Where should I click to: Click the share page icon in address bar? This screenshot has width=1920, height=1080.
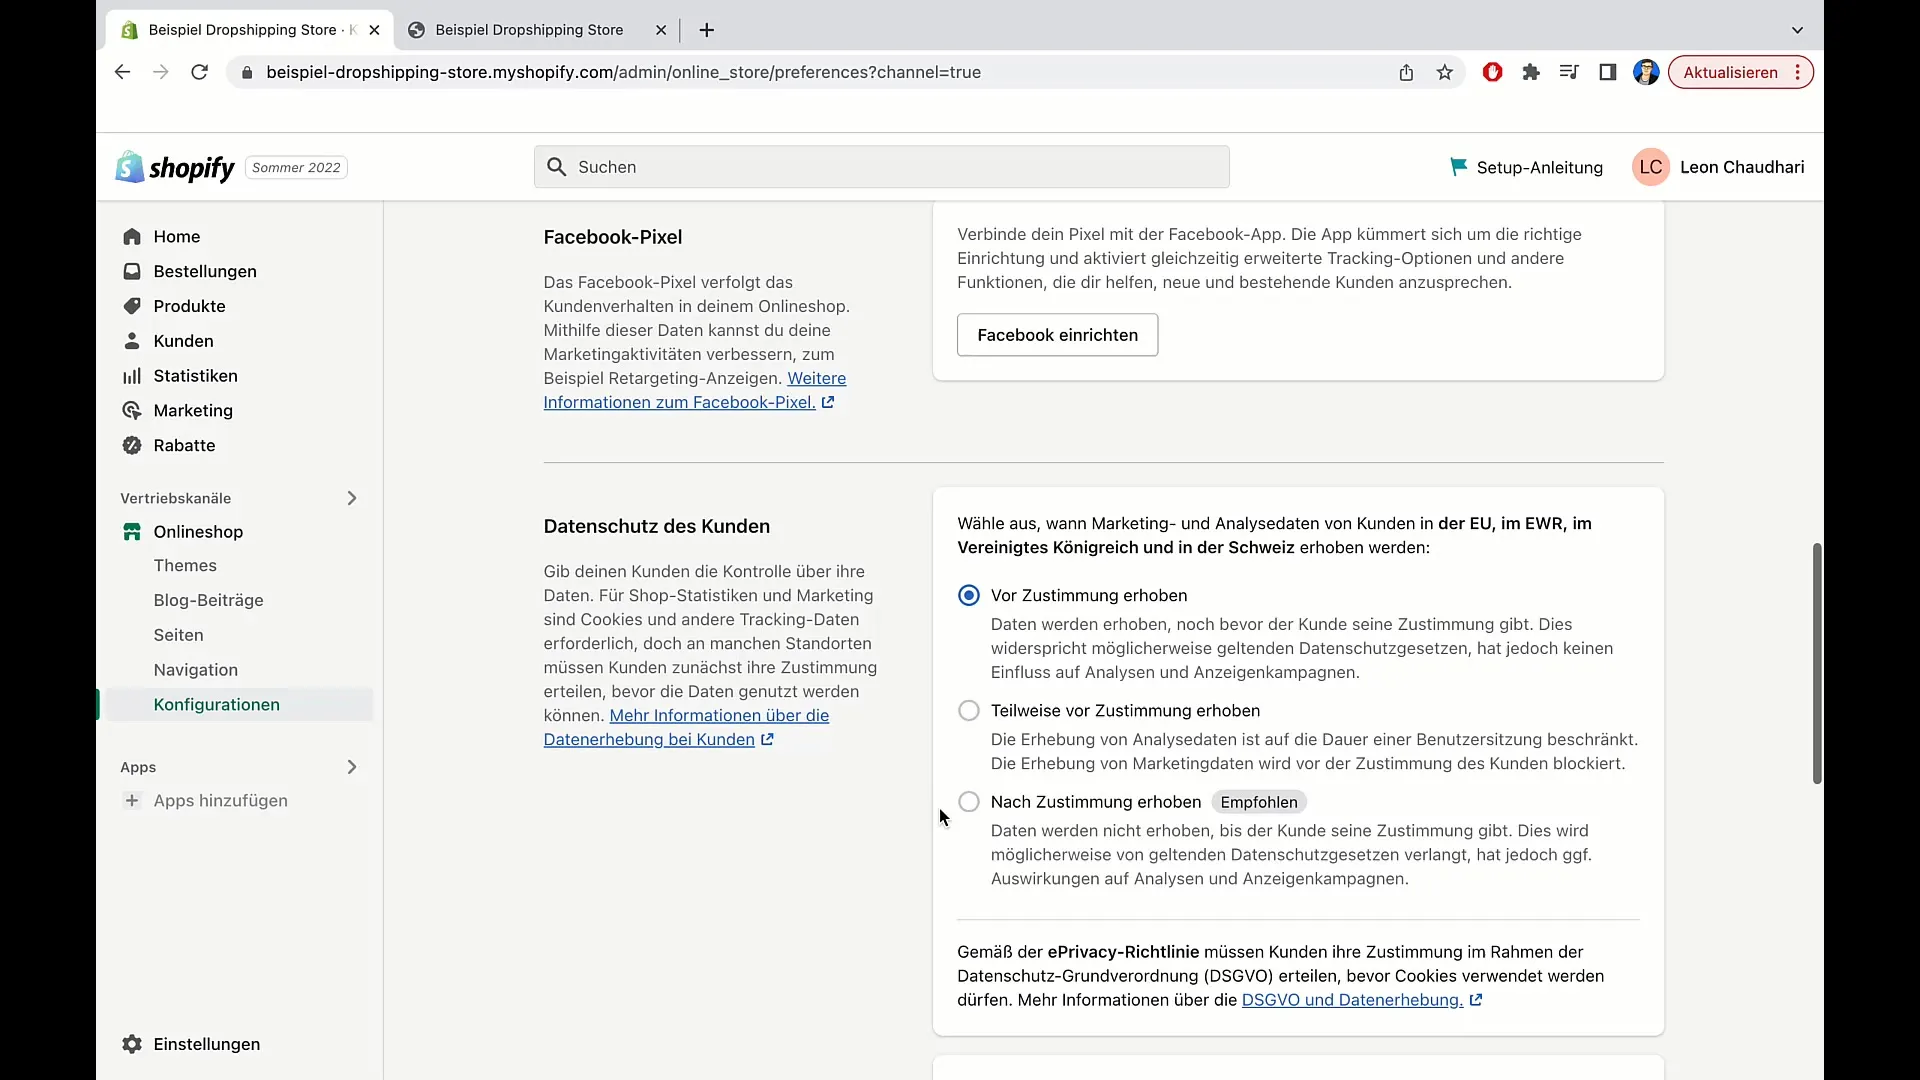coord(1406,72)
